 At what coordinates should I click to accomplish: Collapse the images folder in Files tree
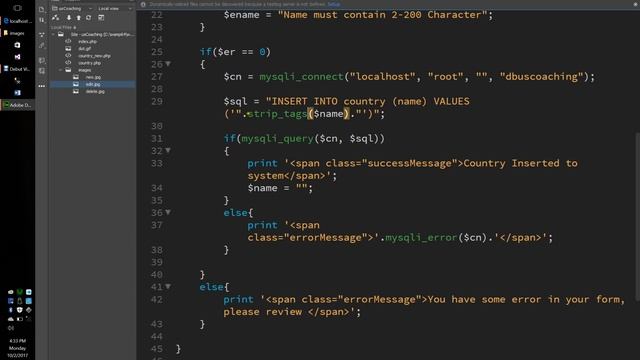[x=61, y=70]
